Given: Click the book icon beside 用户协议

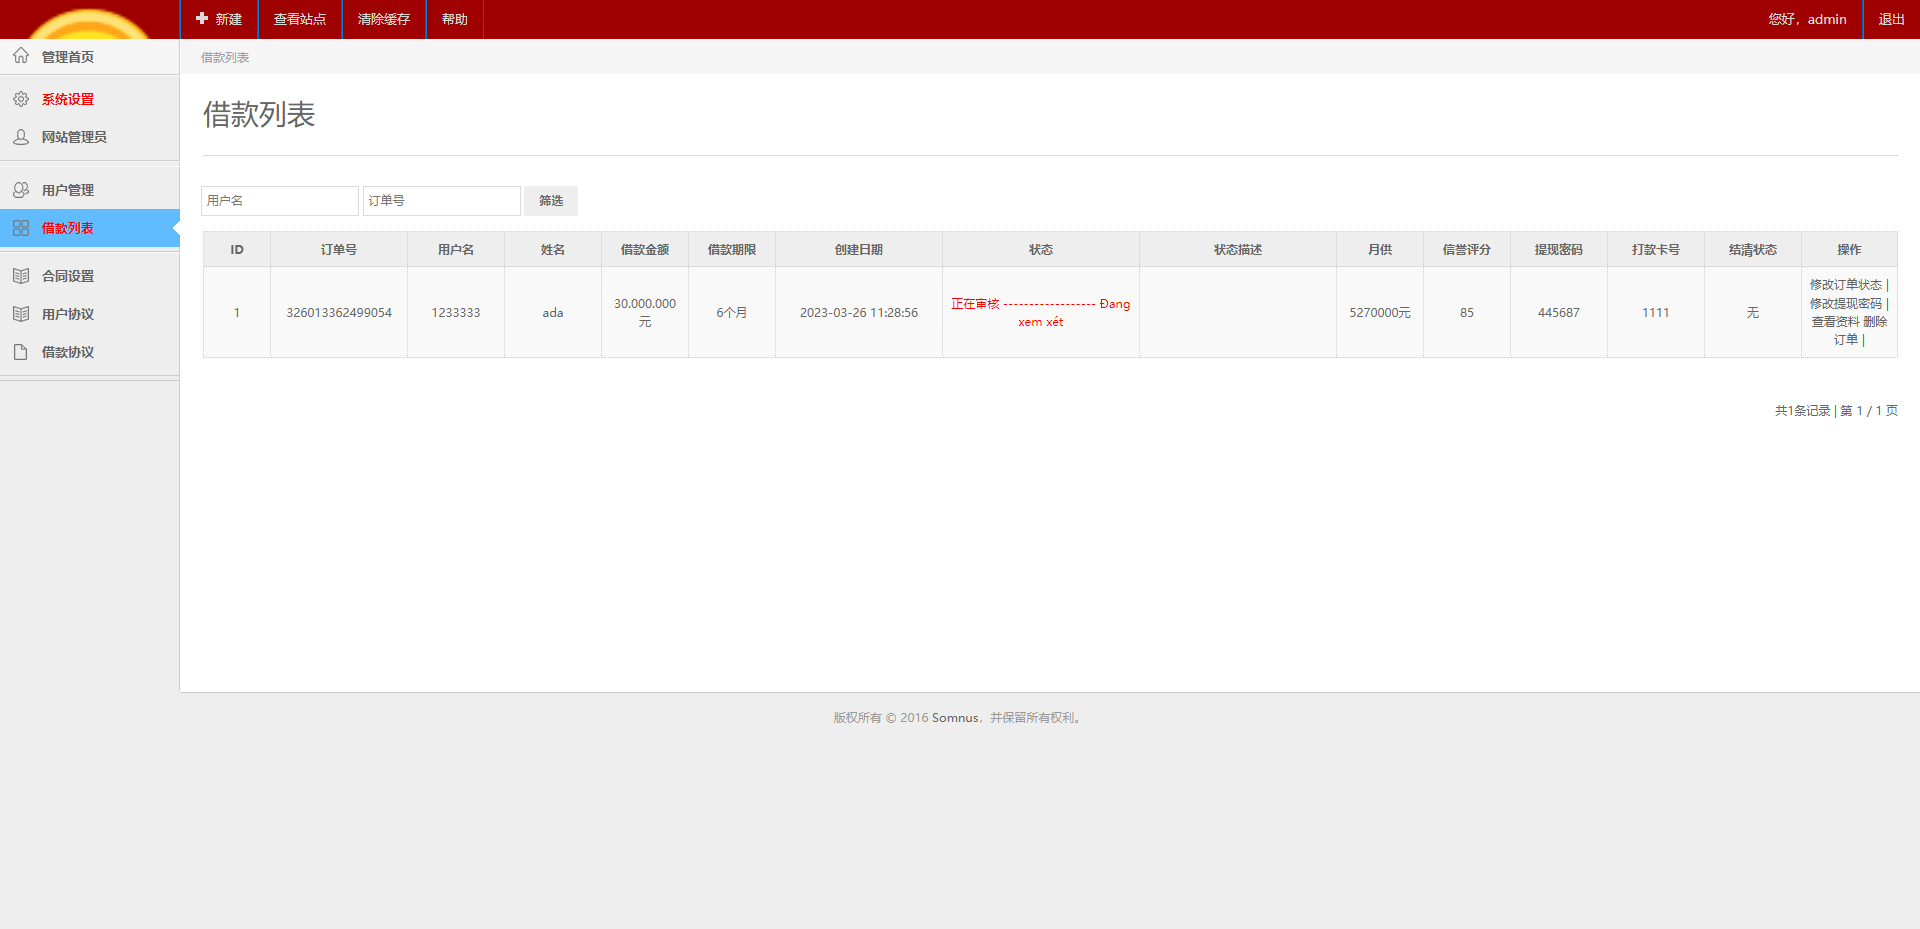Looking at the screenshot, I should (21, 314).
